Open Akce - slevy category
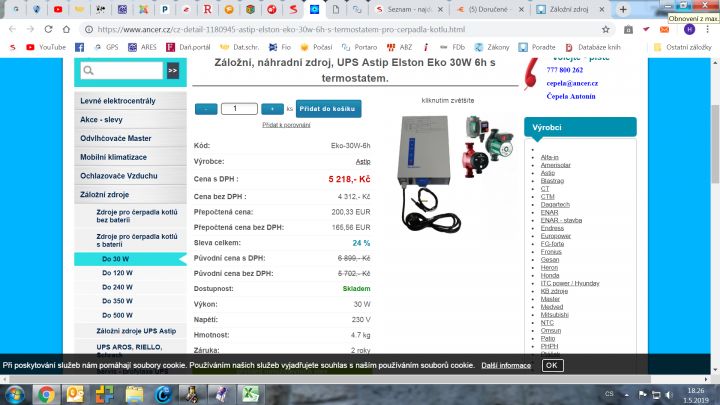This screenshot has width=720, height=405. (x=130, y=120)
